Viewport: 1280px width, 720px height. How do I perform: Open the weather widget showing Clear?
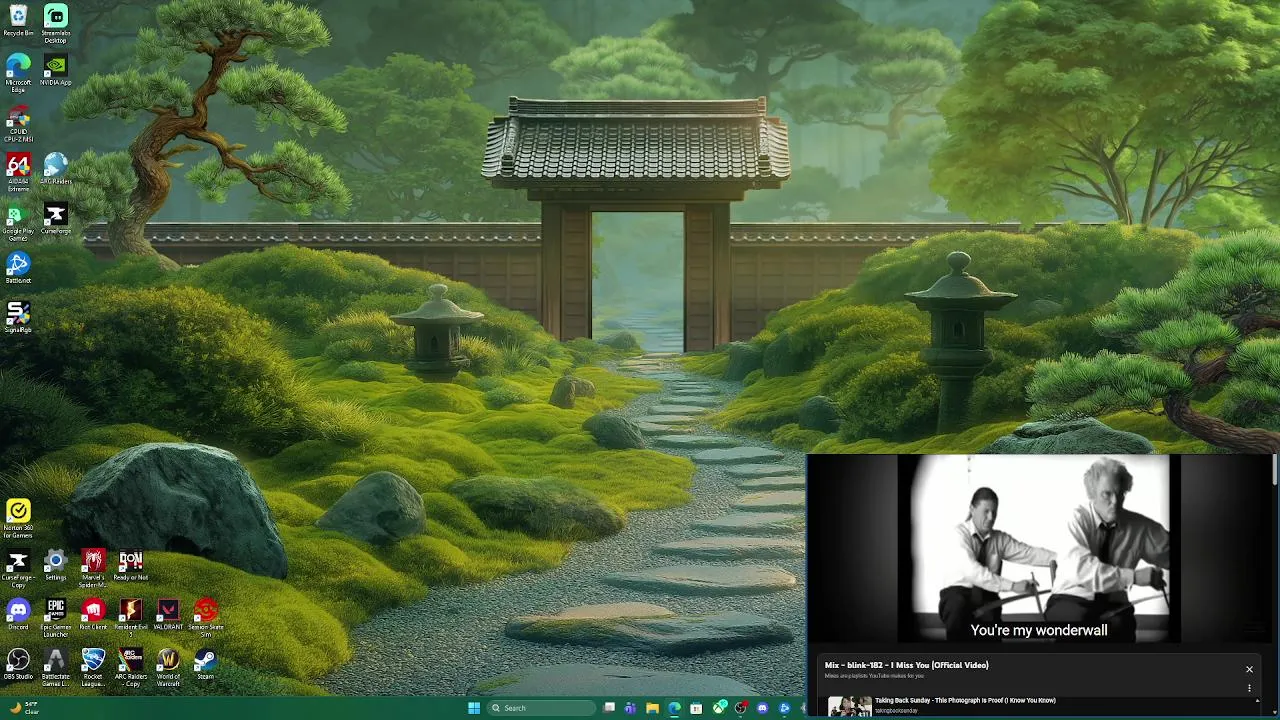tap(24, 708)
